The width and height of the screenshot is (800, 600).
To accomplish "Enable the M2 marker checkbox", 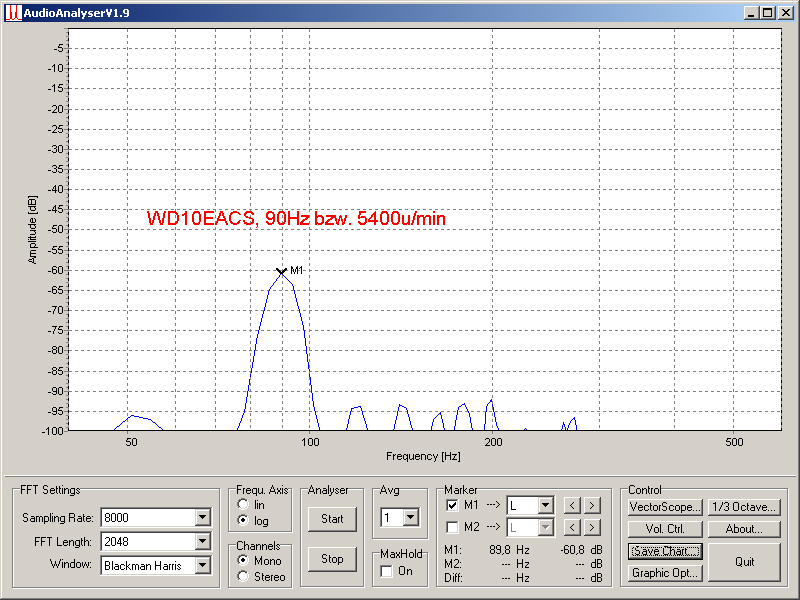I will tap(452, 527).
